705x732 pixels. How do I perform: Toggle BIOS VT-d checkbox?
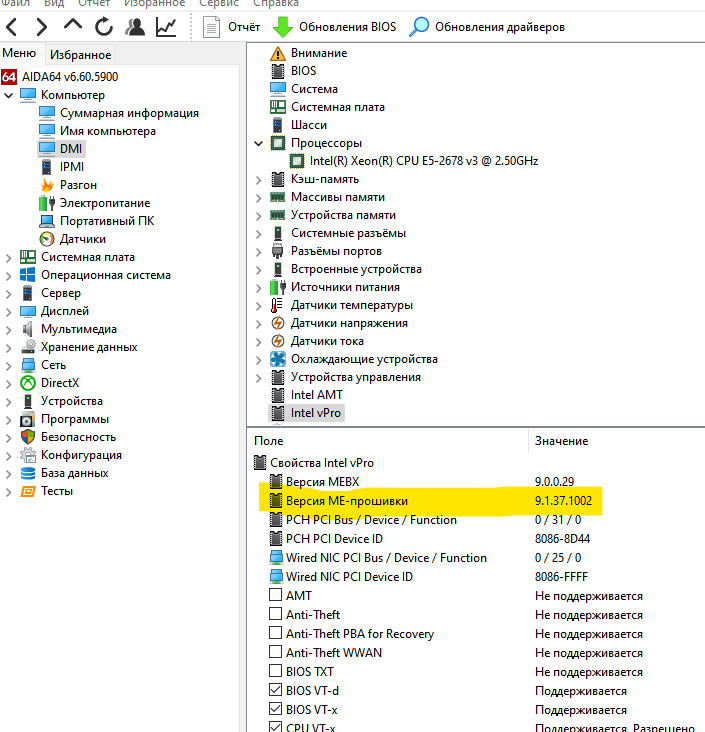pyautogui.click(x=275, y=690)
